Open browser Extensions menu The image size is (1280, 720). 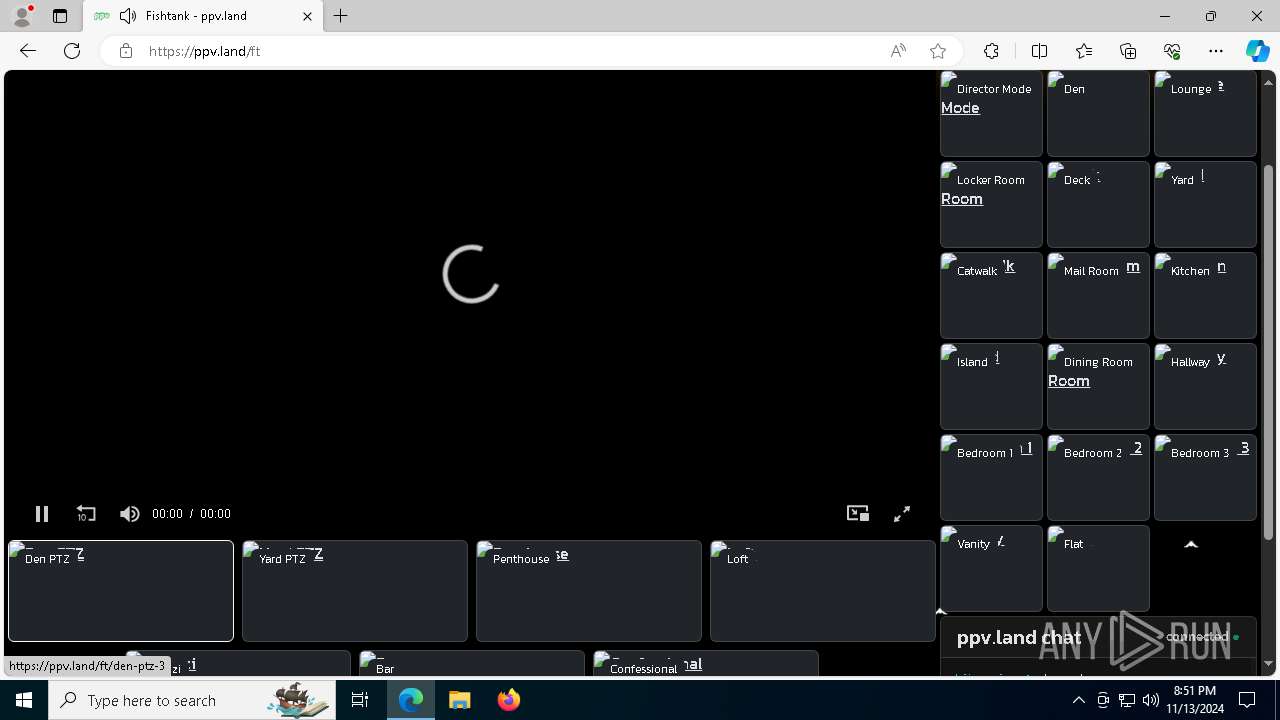pyautogui.click(x=991, y=51)
